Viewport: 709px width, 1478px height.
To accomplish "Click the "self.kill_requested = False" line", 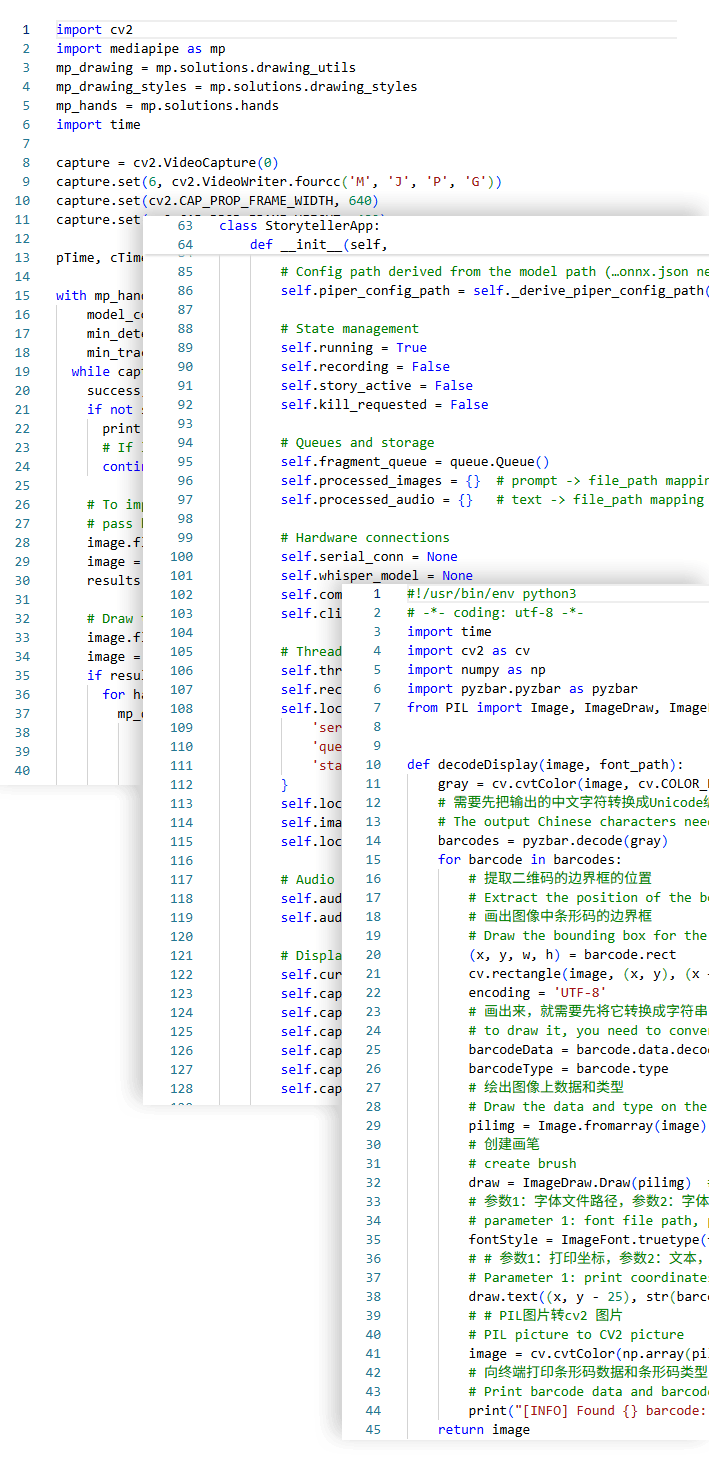I will (384, 405).
